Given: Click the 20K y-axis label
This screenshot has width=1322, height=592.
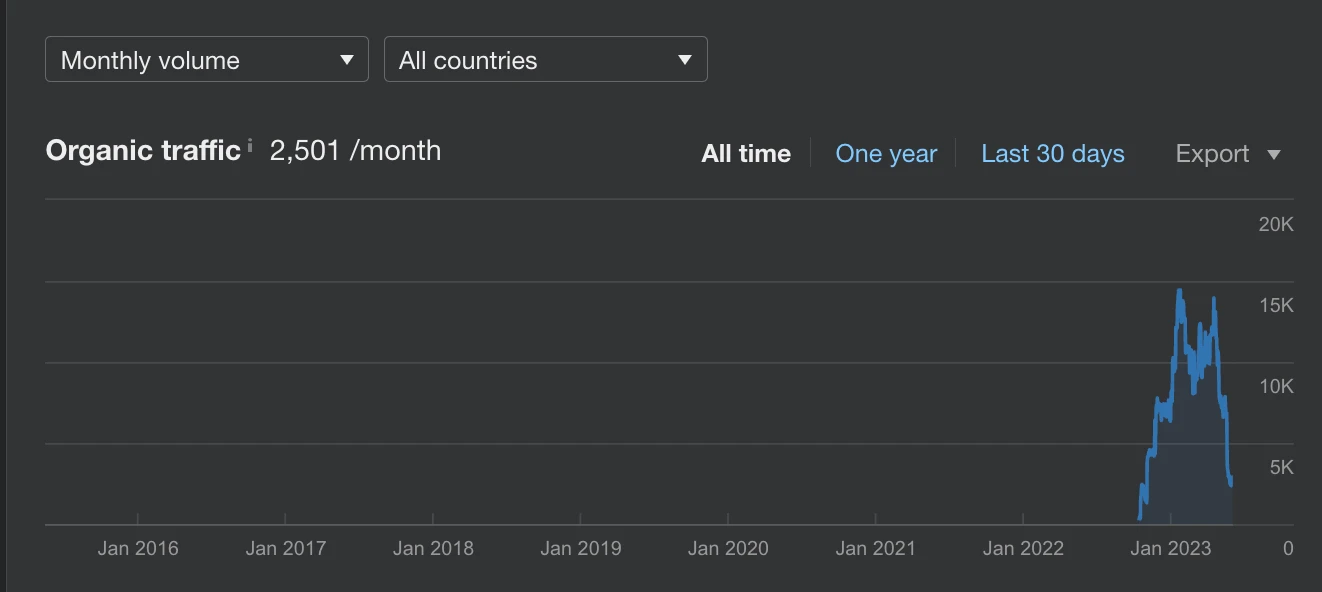Looking at the screenshot, I should tap(1276, 224).
